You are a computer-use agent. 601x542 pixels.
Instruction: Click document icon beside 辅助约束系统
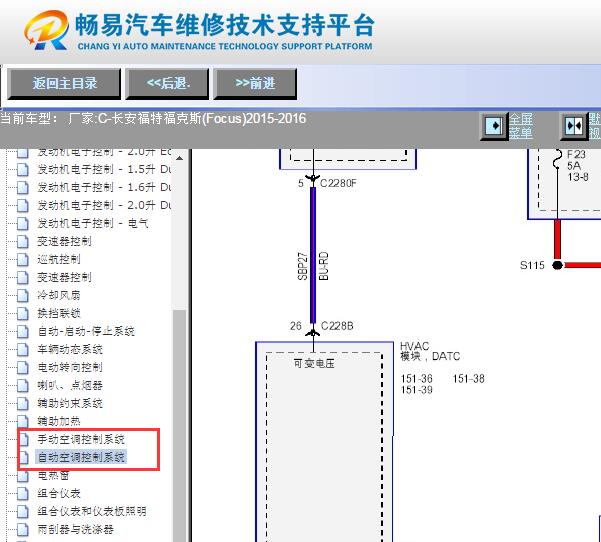click(x=23, y=404)
